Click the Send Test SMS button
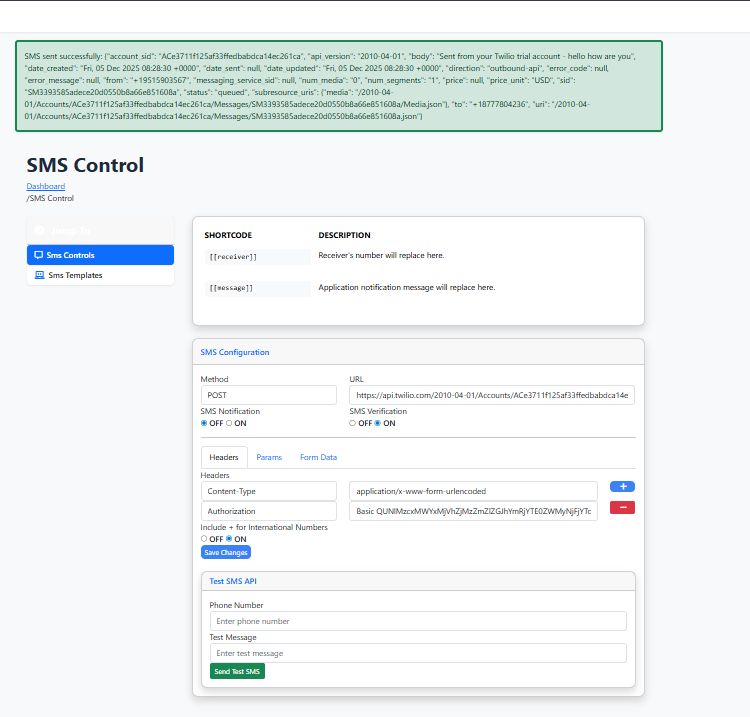Image resolution: width=750 pixels, height=717 pixels. click(237, 672)
